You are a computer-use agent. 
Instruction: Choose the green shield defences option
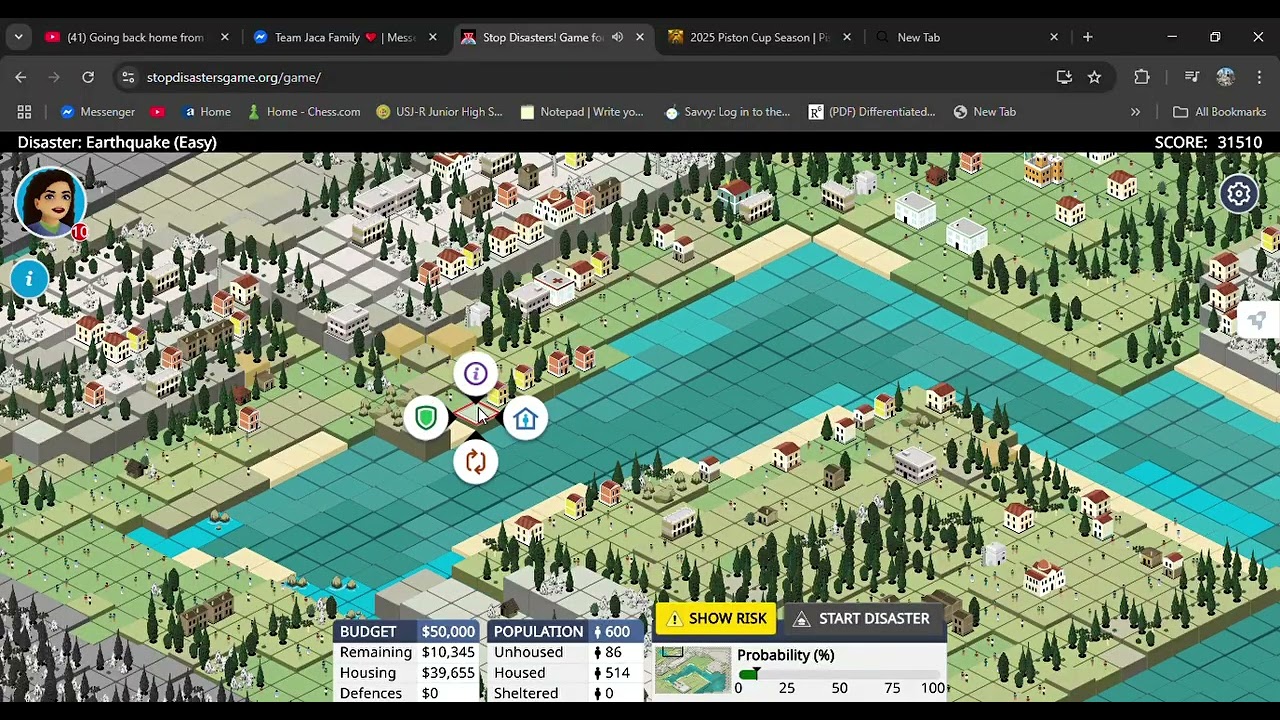click(x=426, y=418)
